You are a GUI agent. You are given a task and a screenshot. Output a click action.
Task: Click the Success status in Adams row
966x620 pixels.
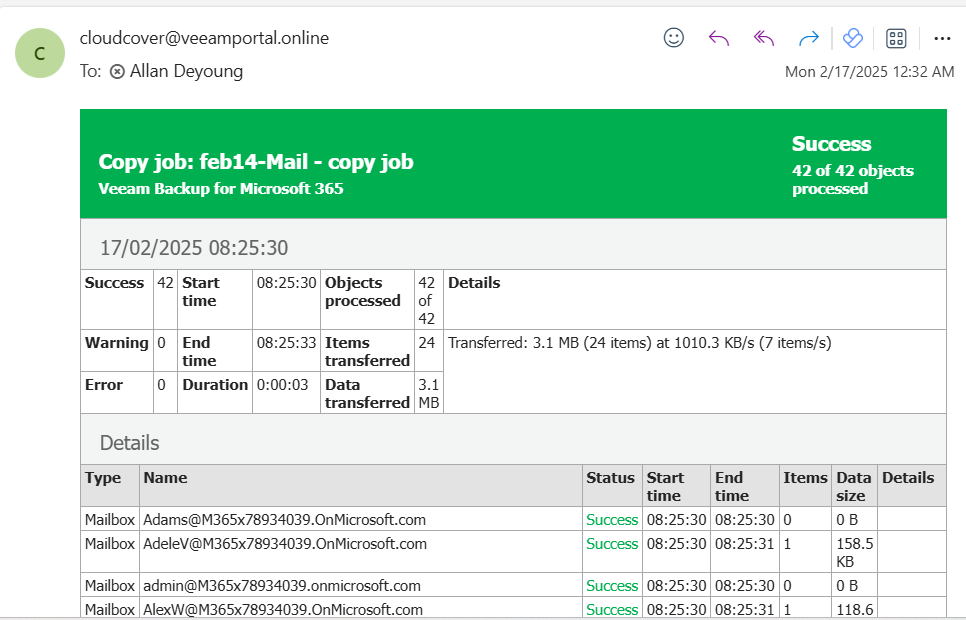coord(612,520)
